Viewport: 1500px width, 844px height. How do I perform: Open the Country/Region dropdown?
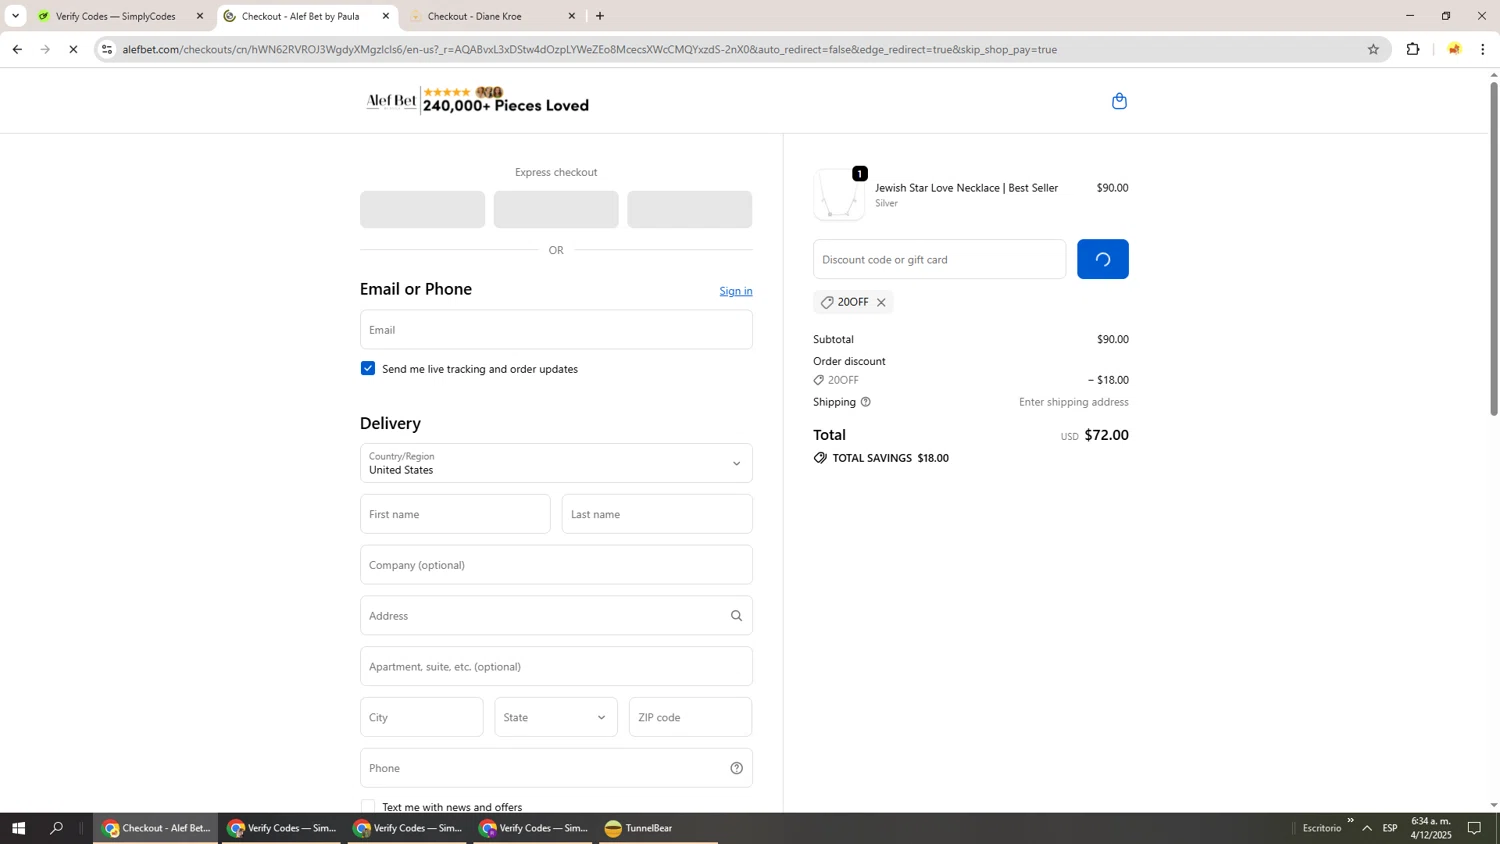tap(556, 463)
